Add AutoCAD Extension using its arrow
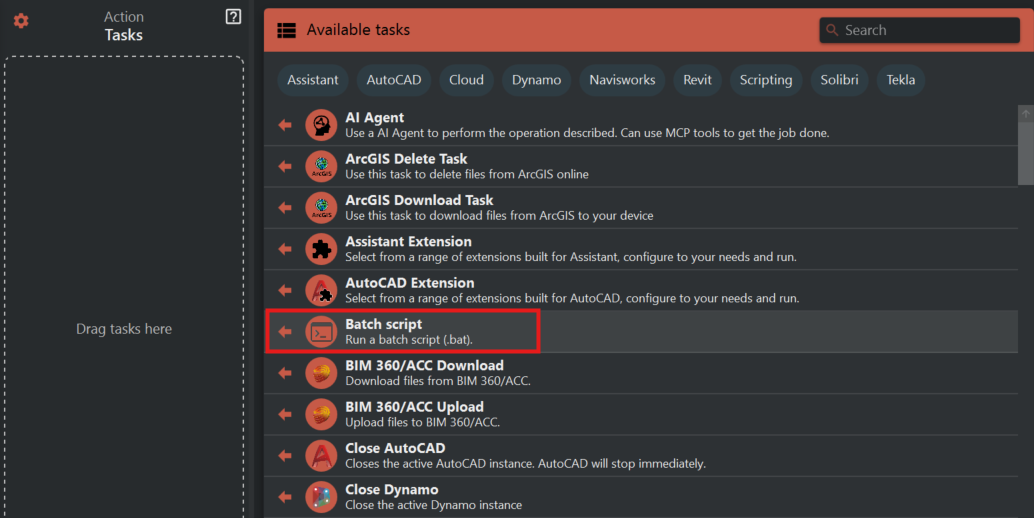 tap(285, 291)
